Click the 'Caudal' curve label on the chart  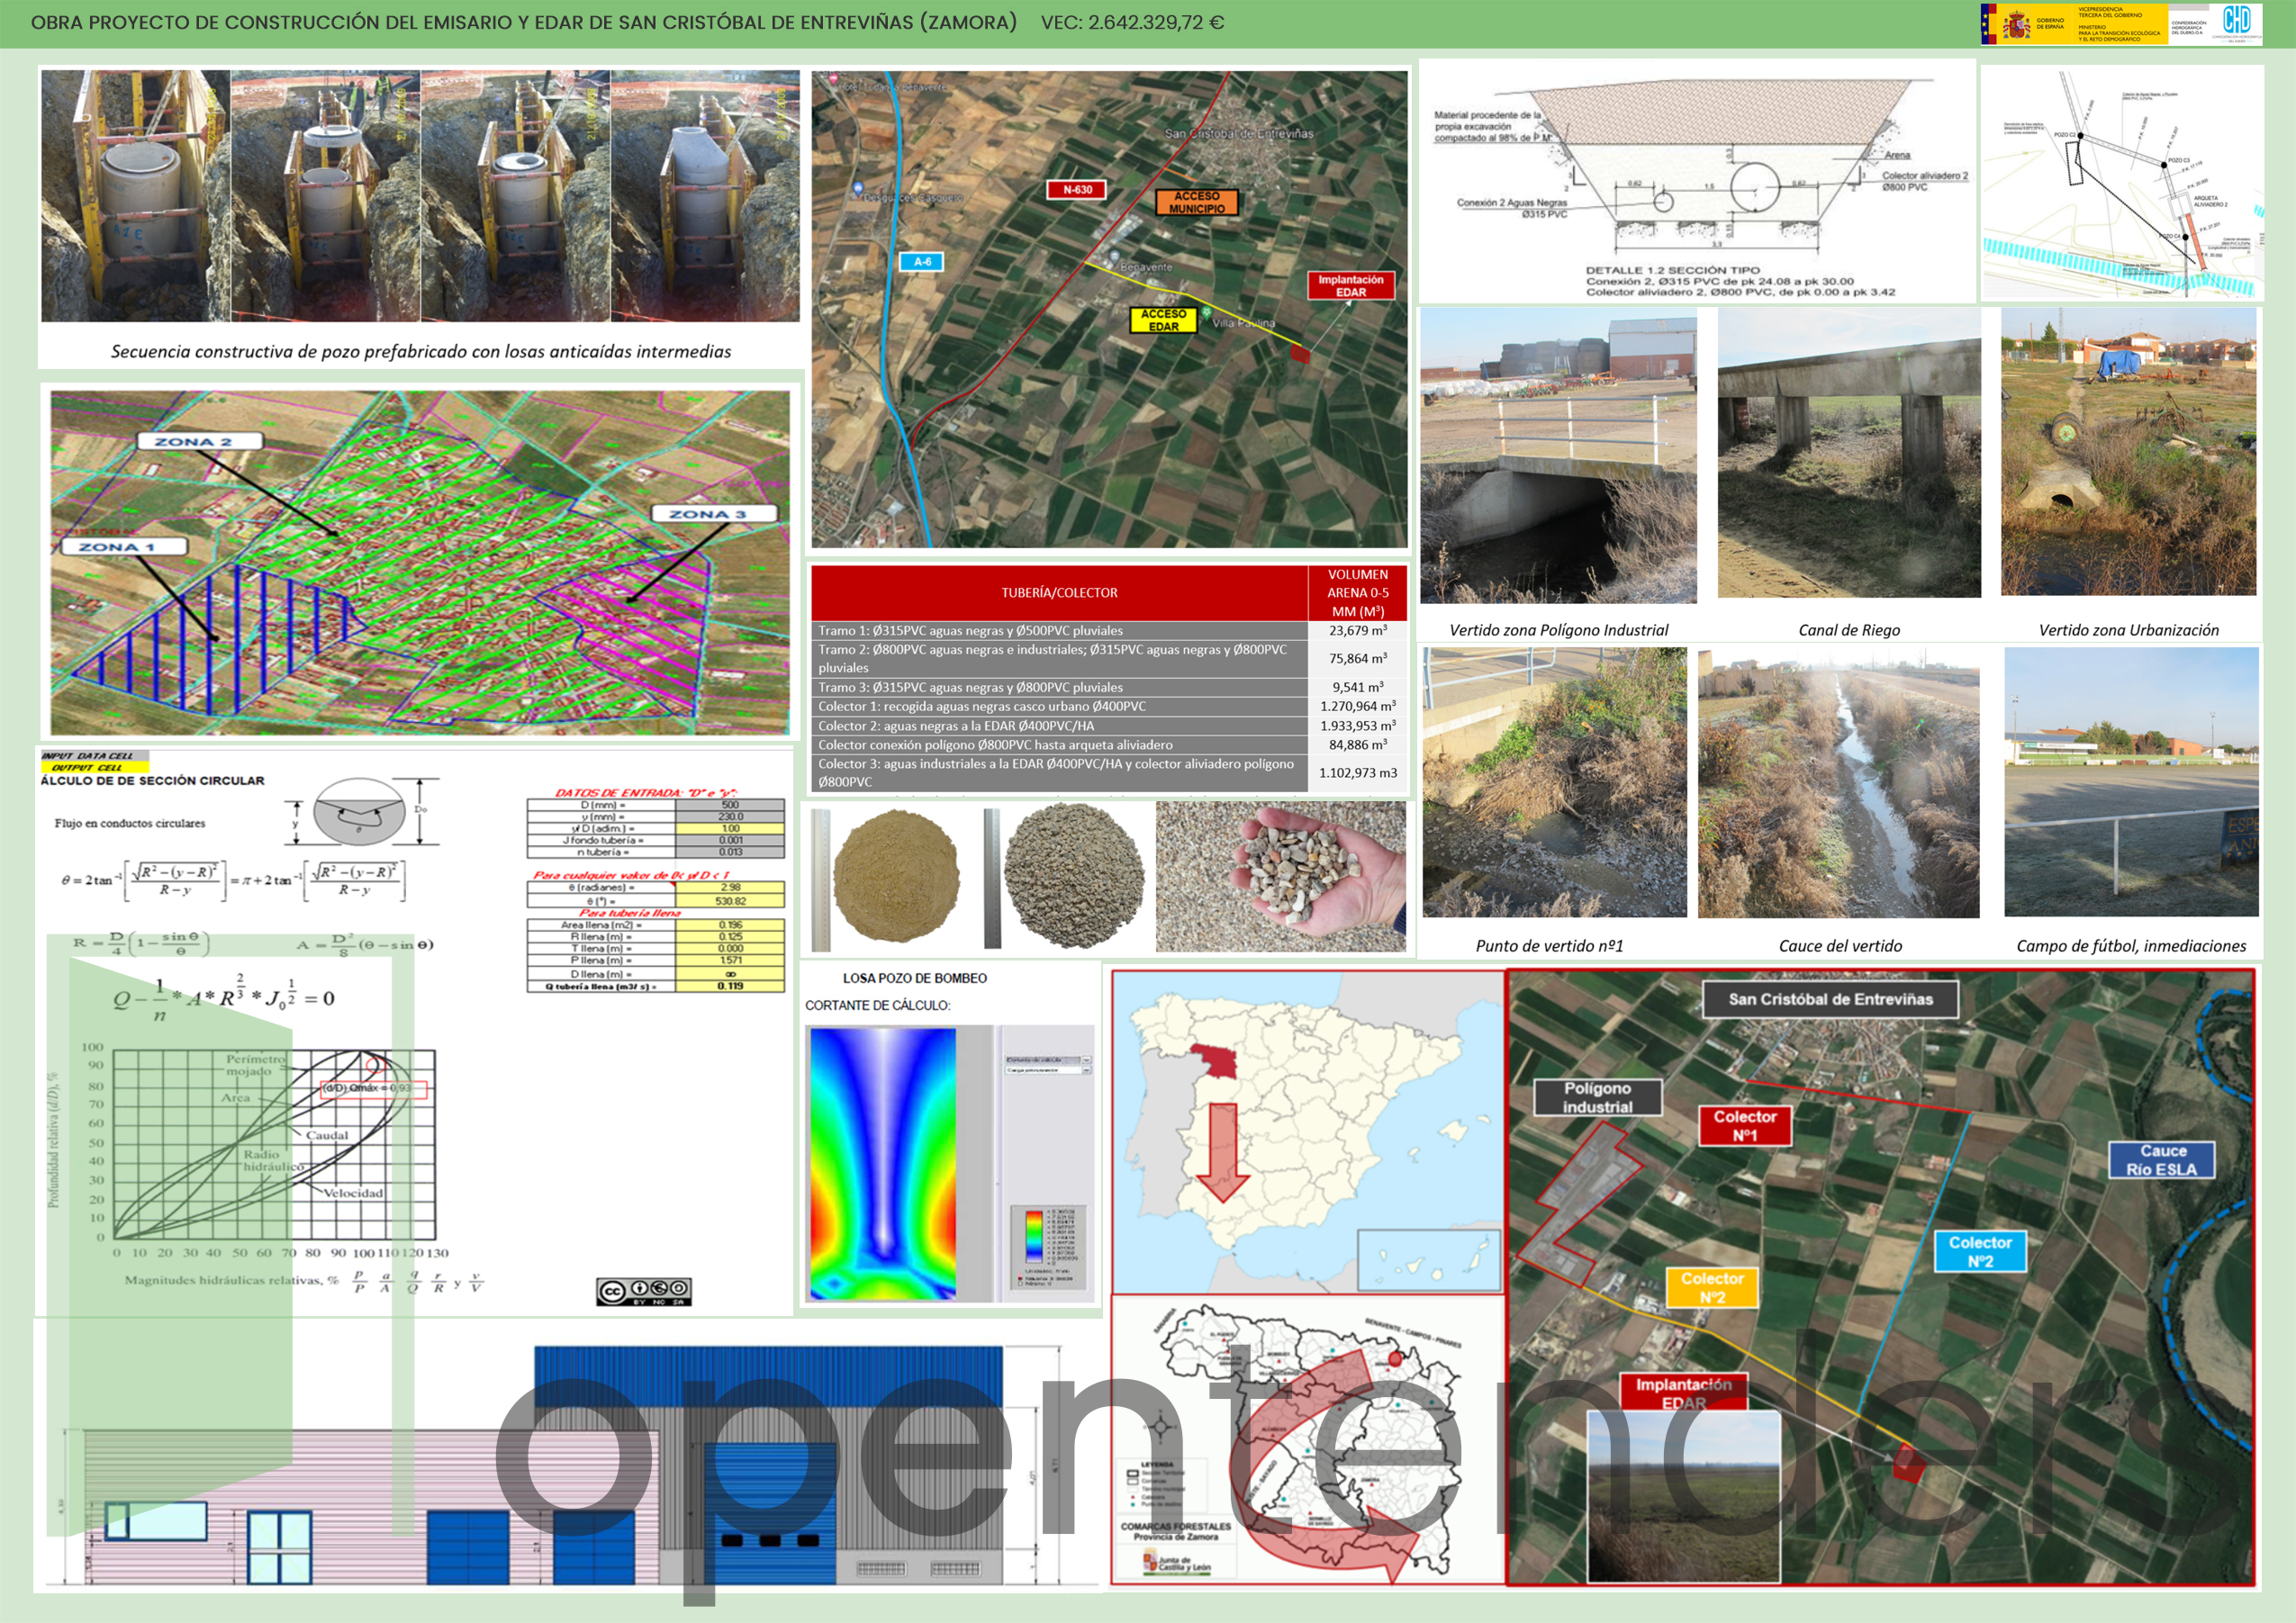click(327, 1135)
